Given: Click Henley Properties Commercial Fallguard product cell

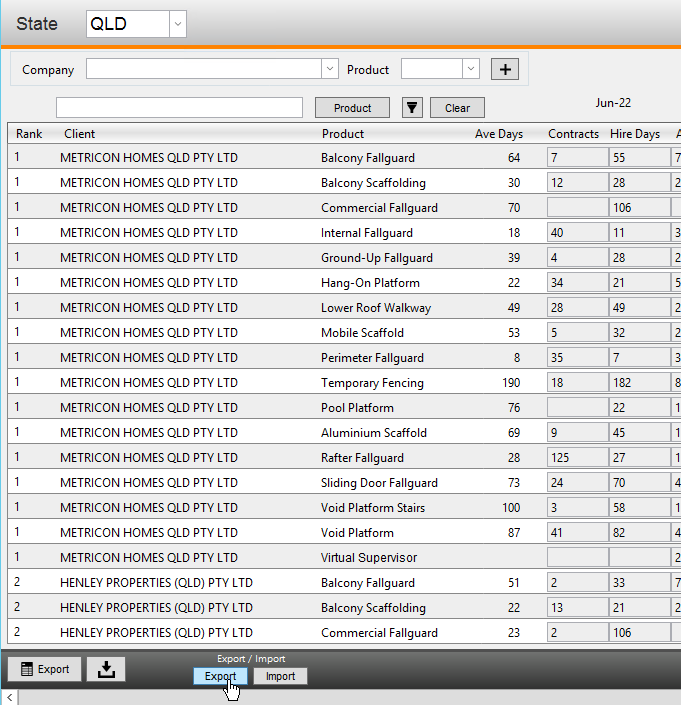Looking at the screenshot, I should 379,633.
